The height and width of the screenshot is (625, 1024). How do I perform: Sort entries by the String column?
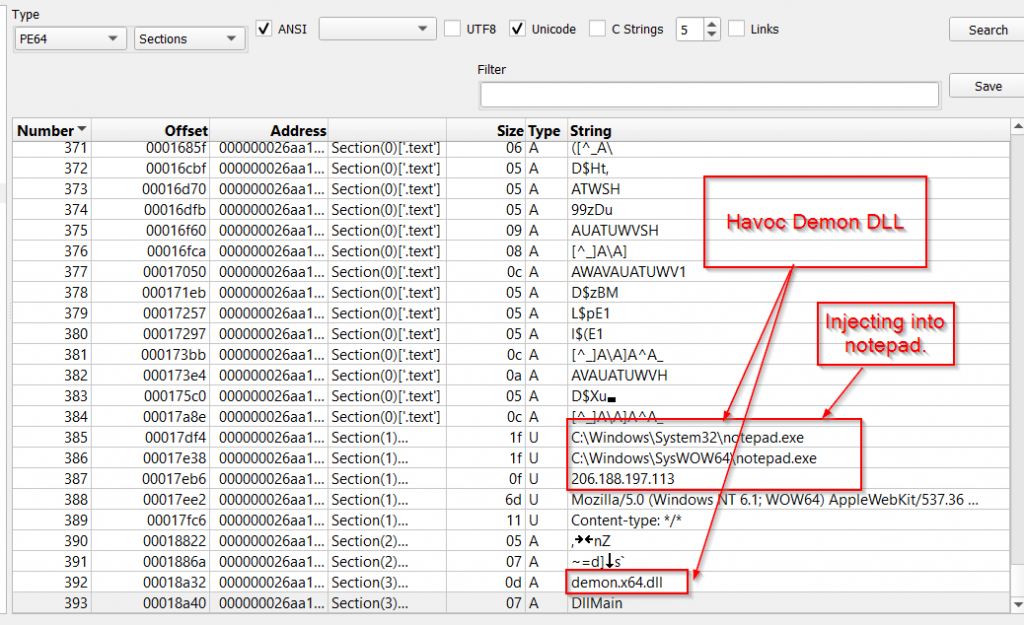pos(589,130)
